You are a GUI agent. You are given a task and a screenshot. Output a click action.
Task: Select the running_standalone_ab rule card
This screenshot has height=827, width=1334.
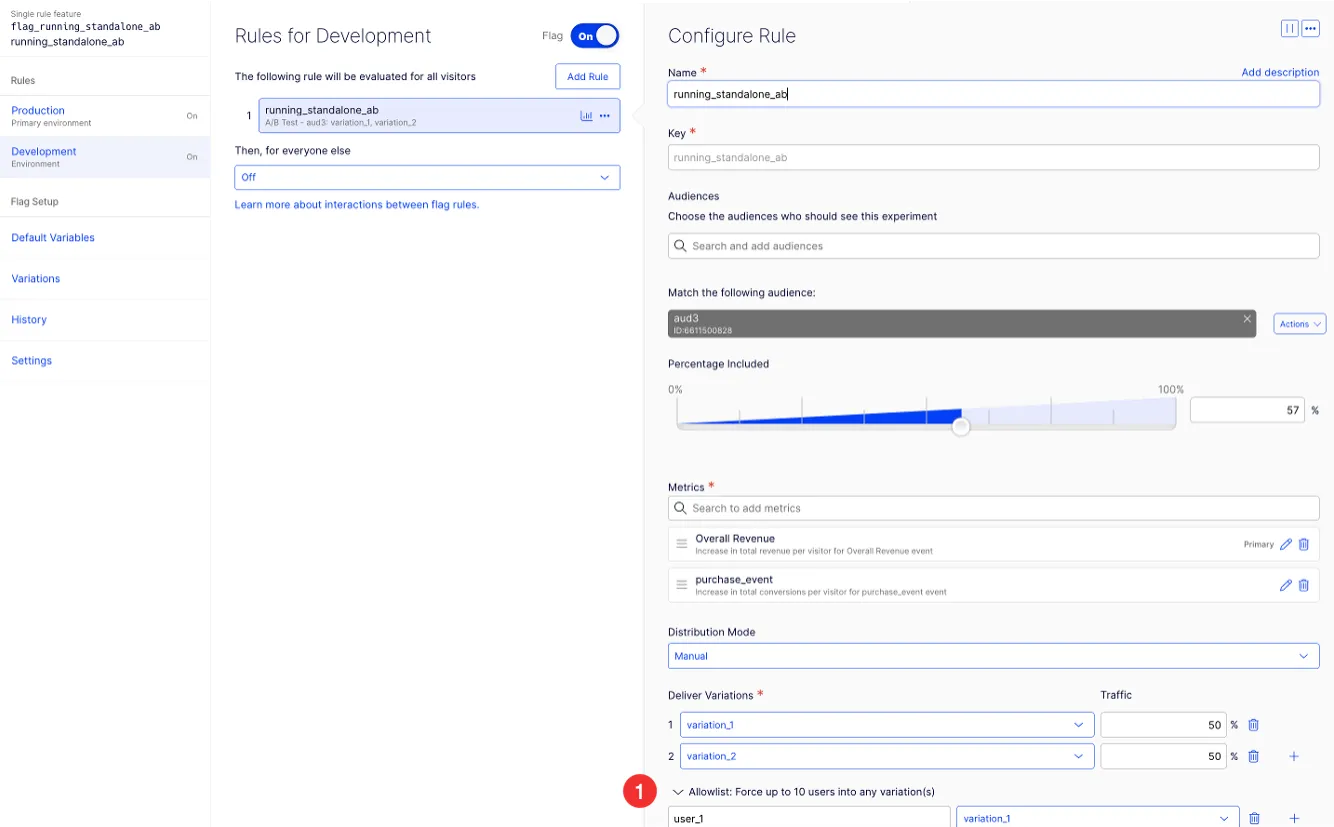coord(439,116)
